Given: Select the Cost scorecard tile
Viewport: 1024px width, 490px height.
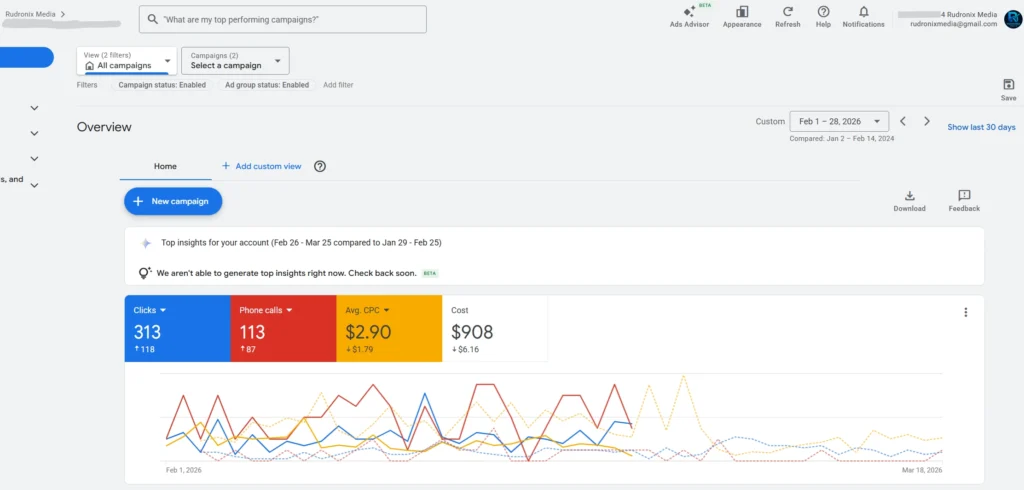Looking at the screenshot, I should (495, 329).
